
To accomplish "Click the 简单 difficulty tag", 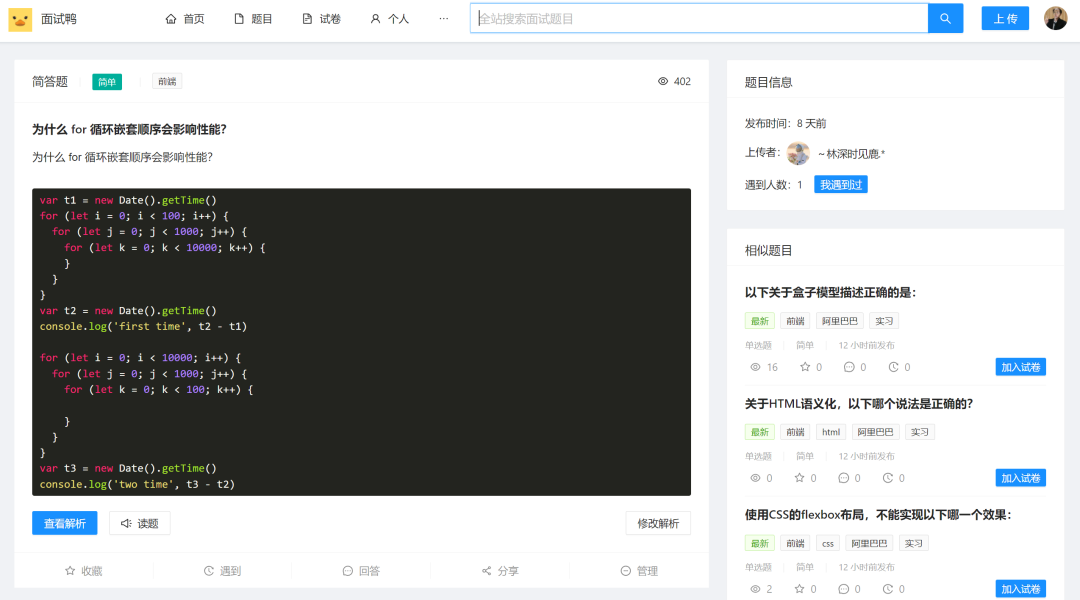I will click(x=107, y=82).
